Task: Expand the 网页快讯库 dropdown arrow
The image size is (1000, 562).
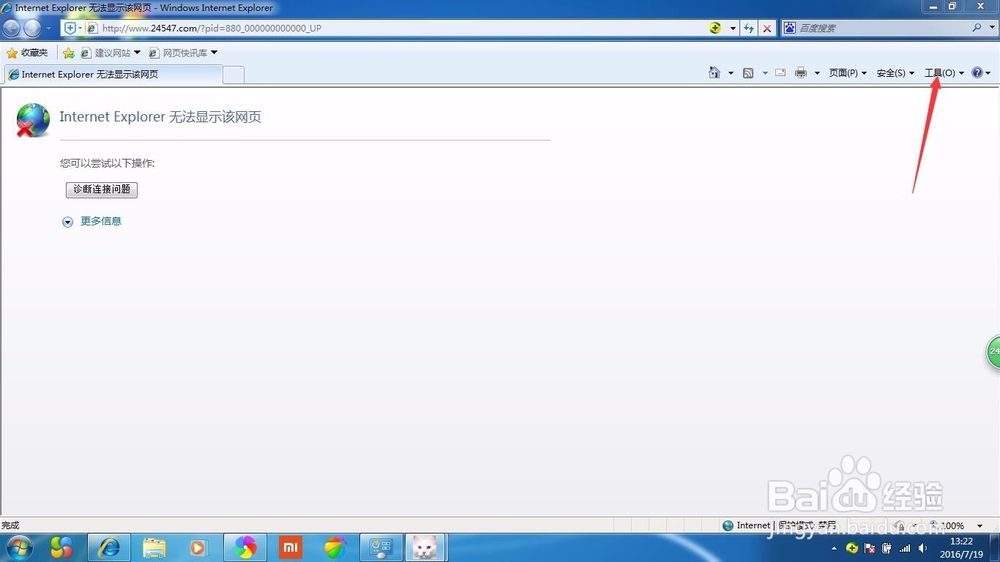Action: click(x=214, y=52)
